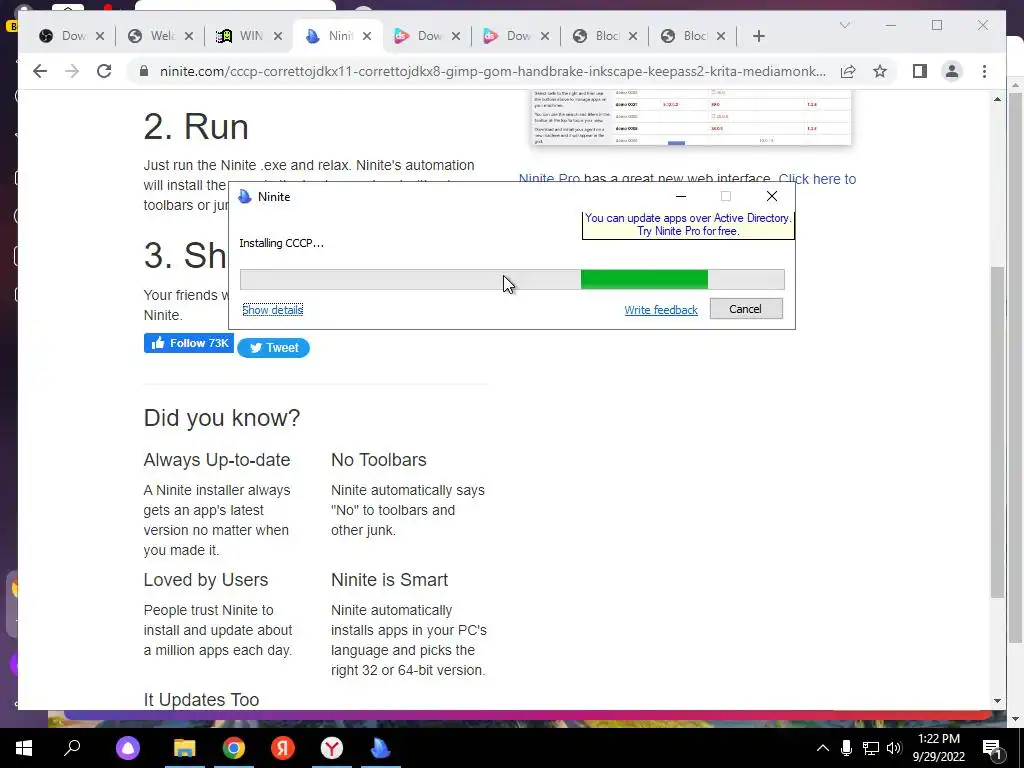Close the WIN tab
This screenshot has height=768, width=1024.
point(278,36)
